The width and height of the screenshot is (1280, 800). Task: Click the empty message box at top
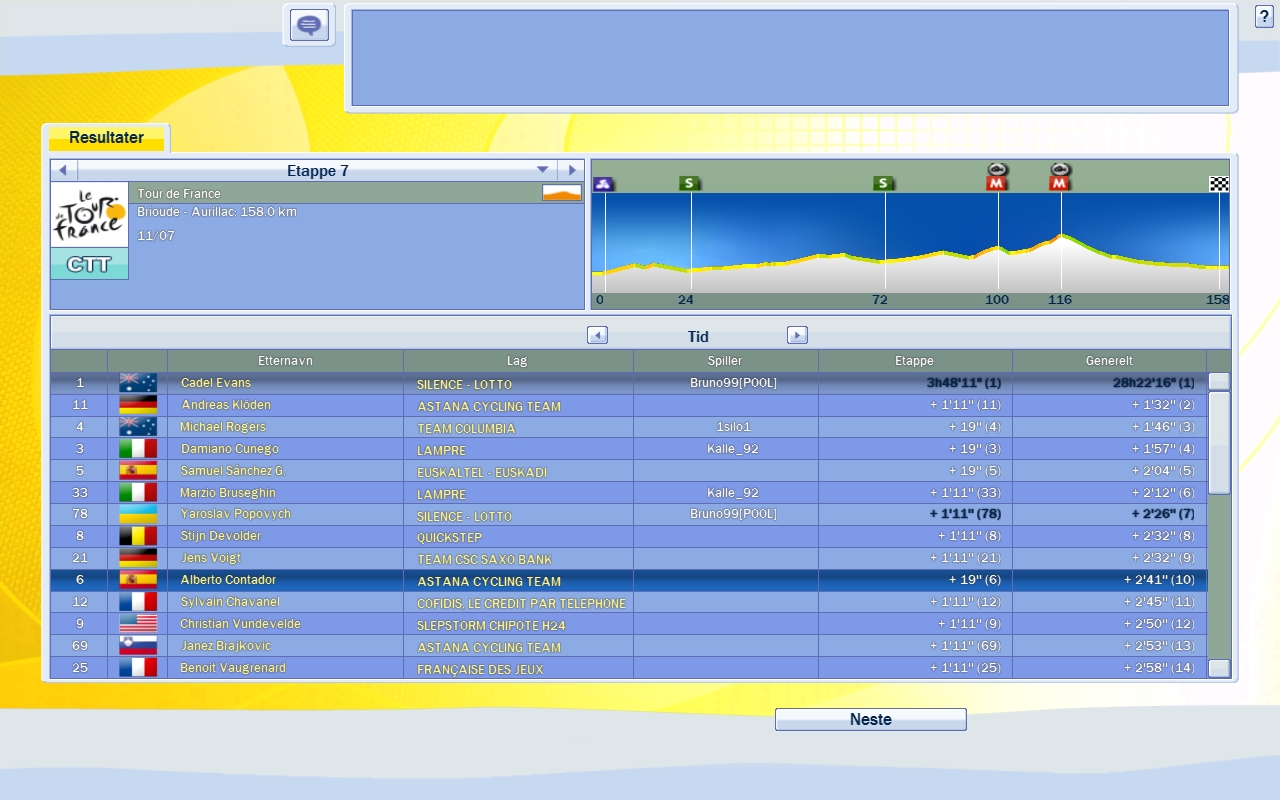[x=790, y=58]
